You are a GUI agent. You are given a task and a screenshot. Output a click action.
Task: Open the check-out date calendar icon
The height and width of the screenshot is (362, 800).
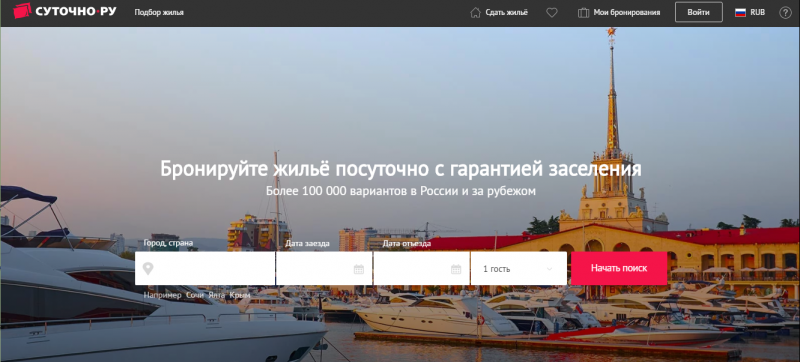(x=456, y=269)
